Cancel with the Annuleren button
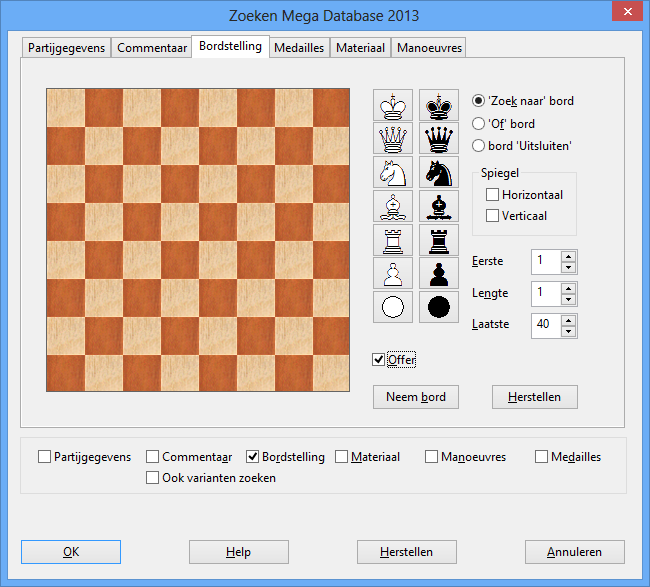 coord(574,552)
